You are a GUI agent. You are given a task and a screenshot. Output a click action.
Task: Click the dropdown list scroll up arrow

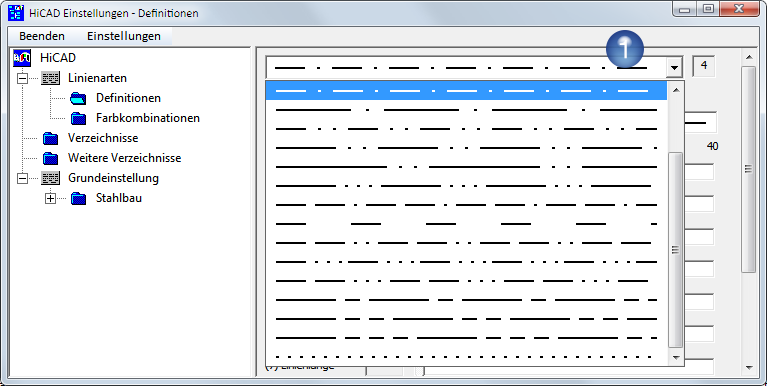676,90
